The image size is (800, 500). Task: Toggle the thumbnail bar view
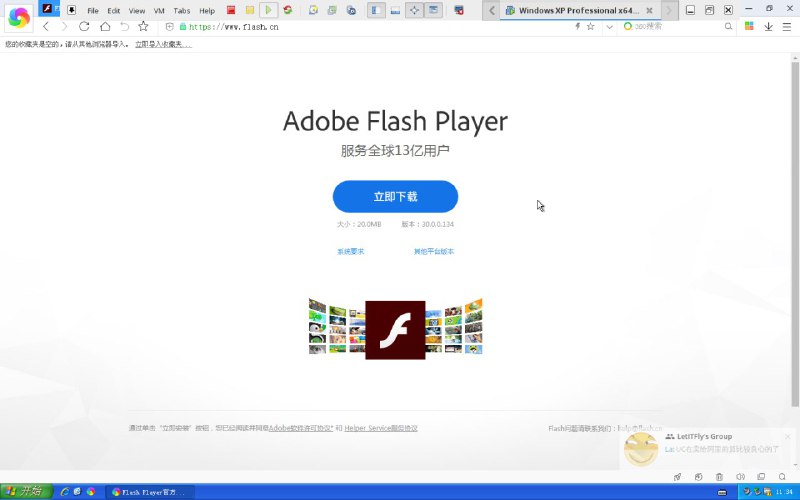[x=395, y=10]
